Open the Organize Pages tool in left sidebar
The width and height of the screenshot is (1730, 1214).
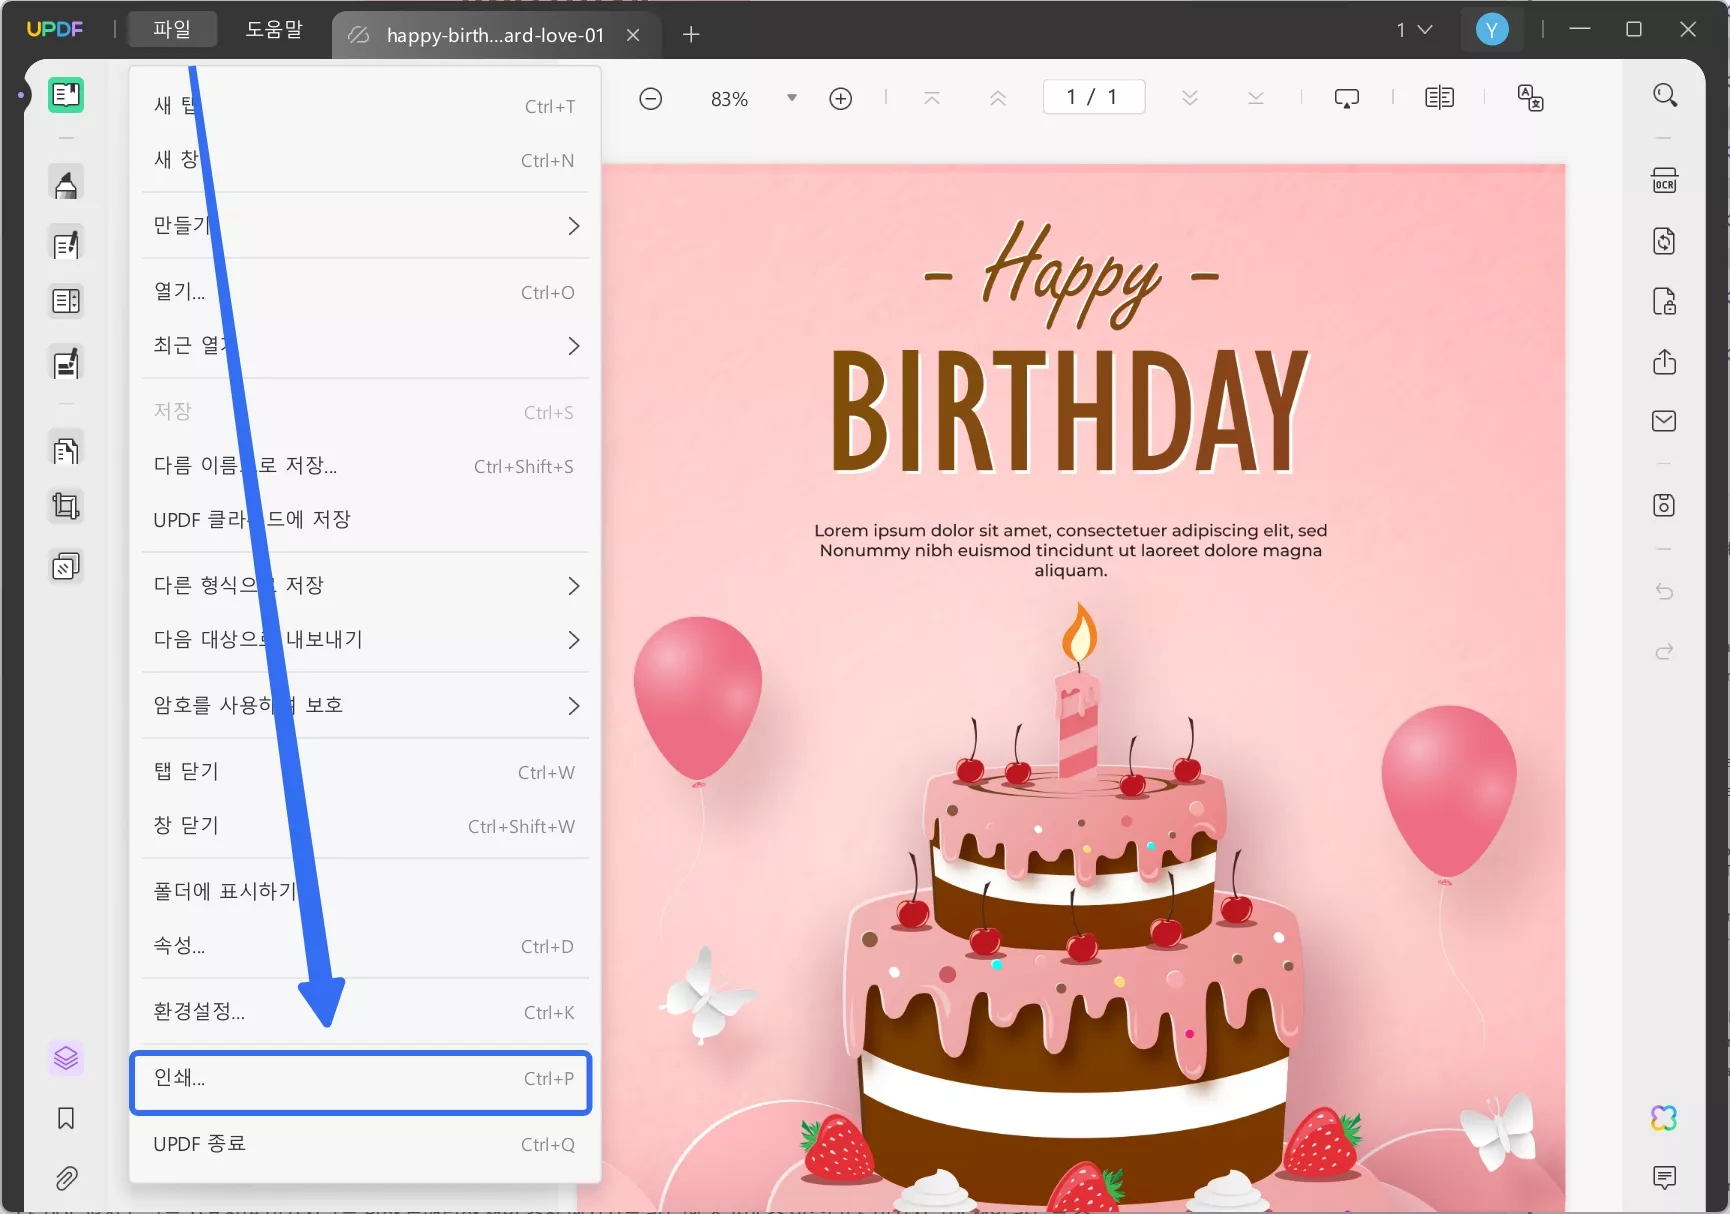66,451
